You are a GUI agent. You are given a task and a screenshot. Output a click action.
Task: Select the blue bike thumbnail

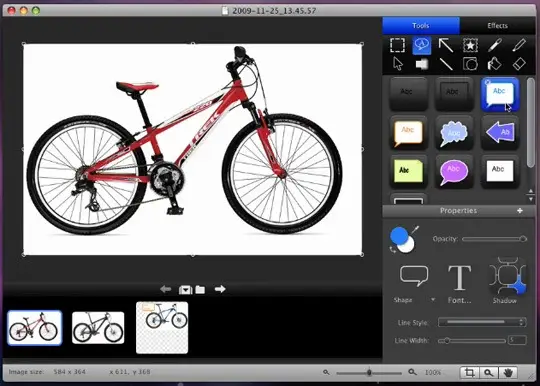pos(162,327)
